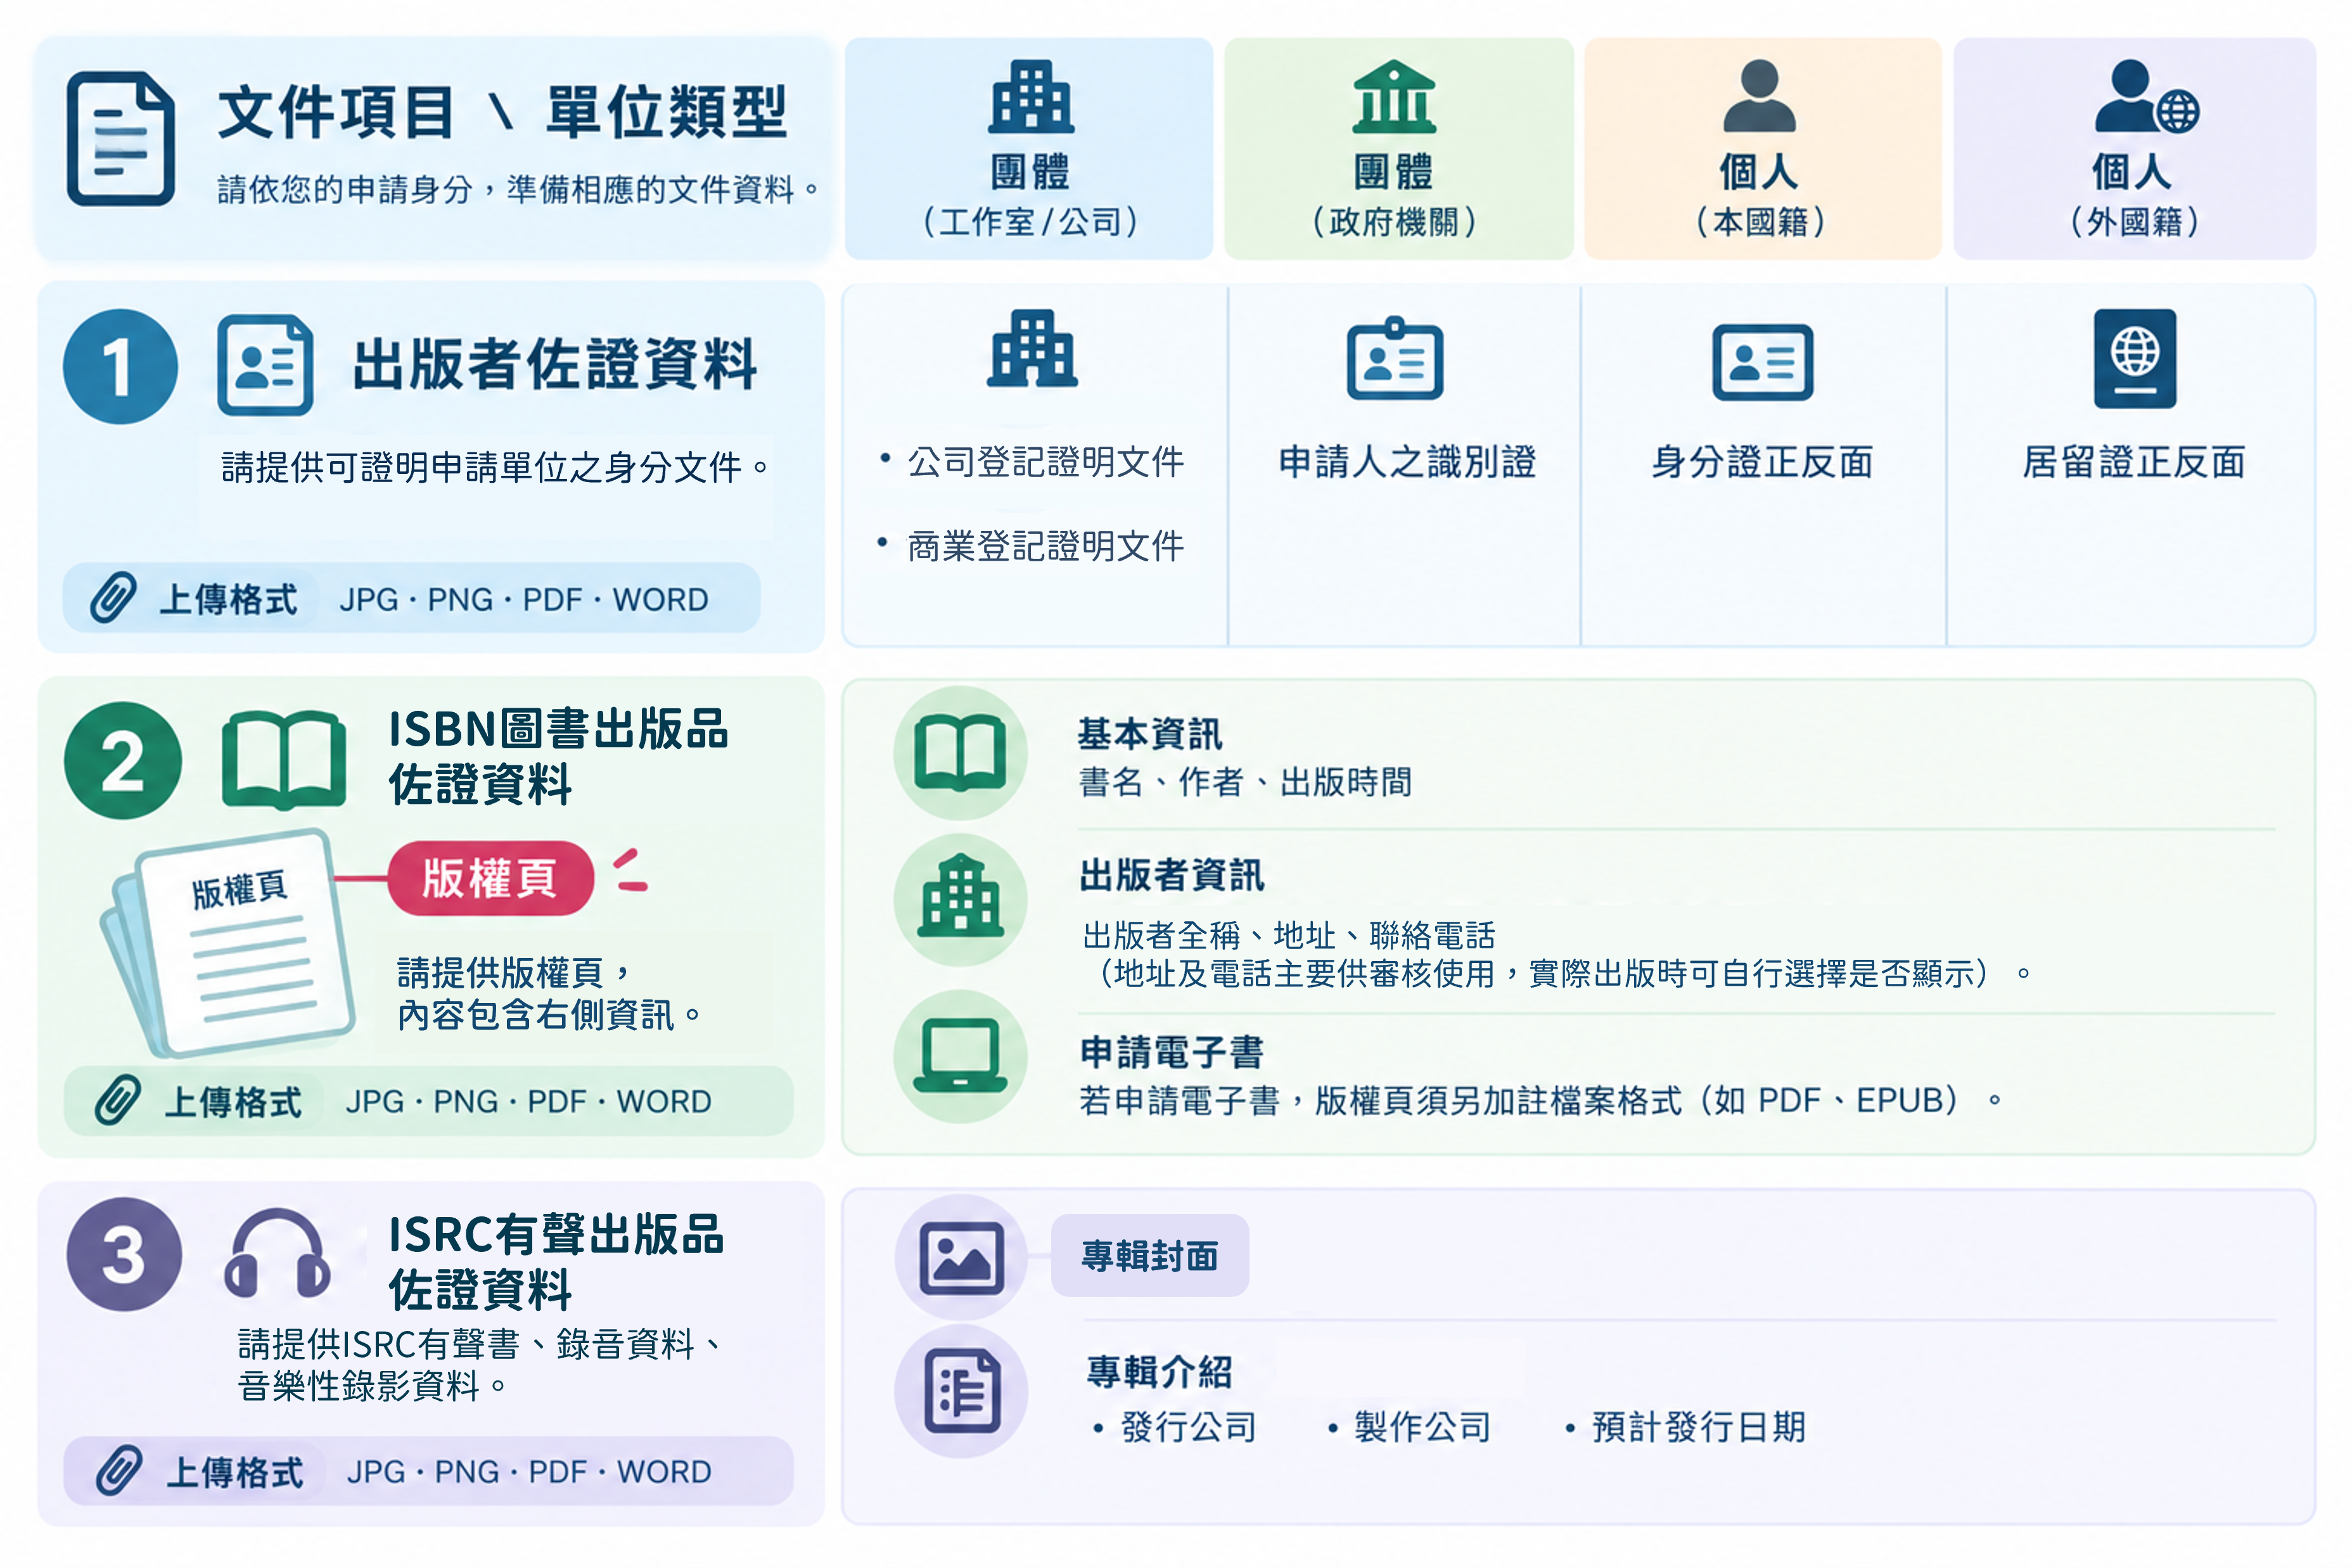
Task: Click the ID card icon beside 出版者佐證資料
Action: pos(265,365)
